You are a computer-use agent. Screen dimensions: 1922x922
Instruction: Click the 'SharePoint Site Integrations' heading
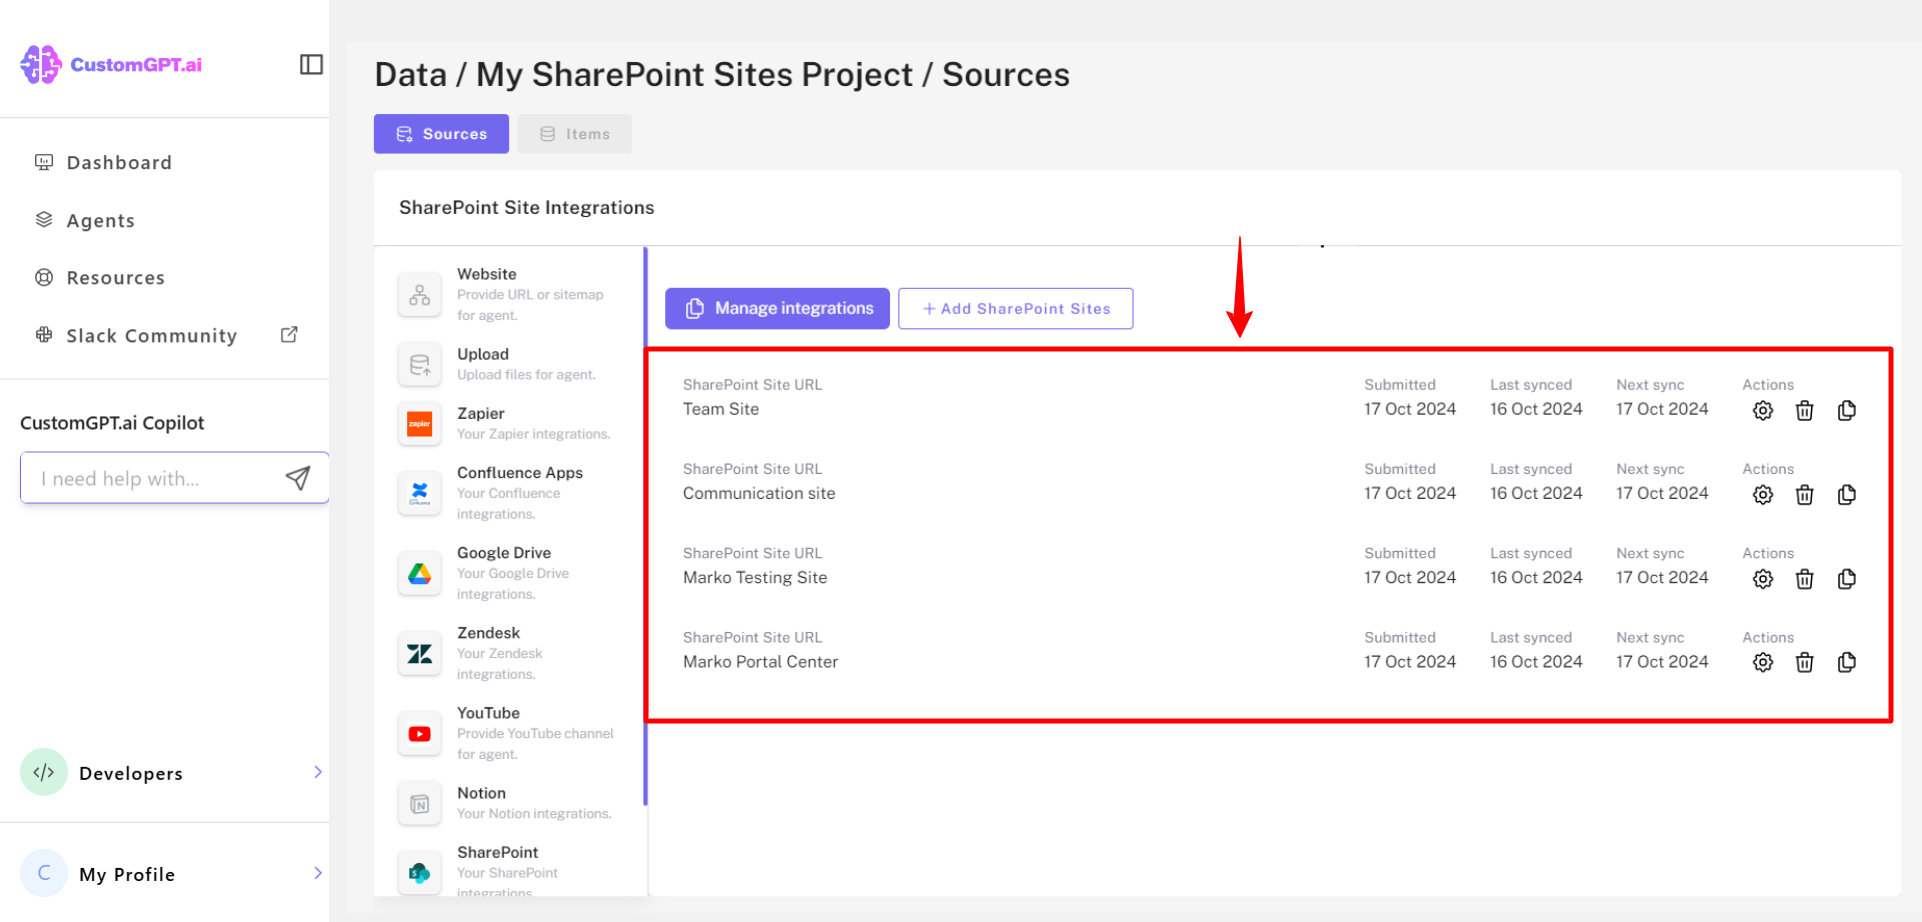(527, 207)
